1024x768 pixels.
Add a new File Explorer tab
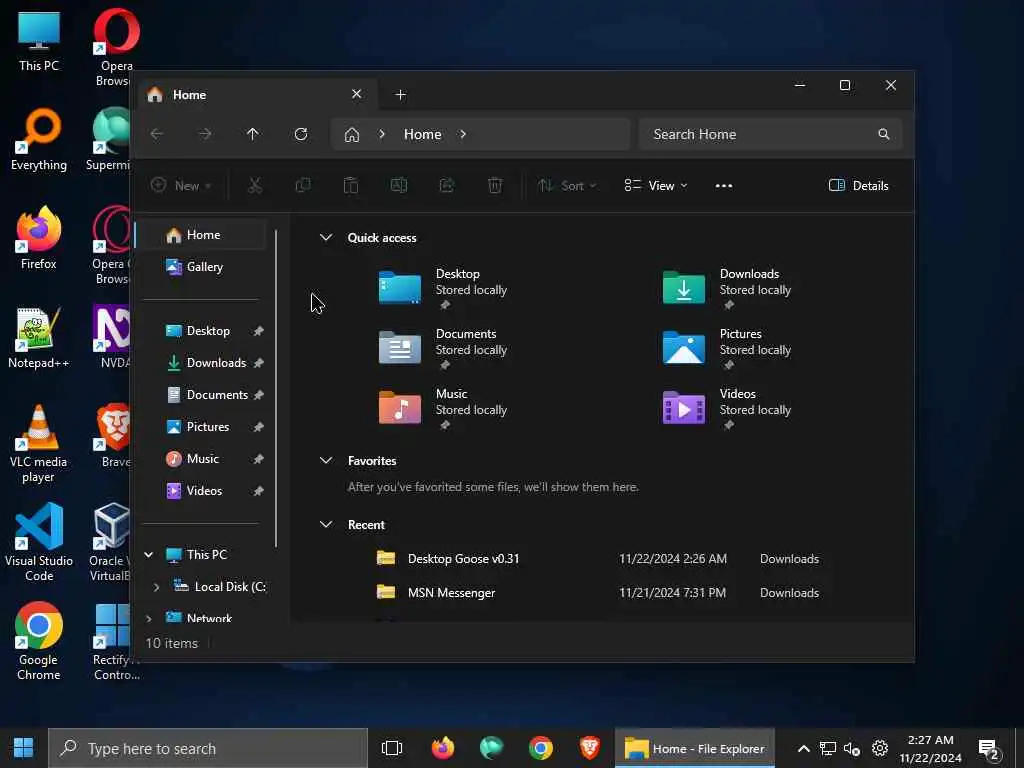pyautogui.click(x=401, y=95)
